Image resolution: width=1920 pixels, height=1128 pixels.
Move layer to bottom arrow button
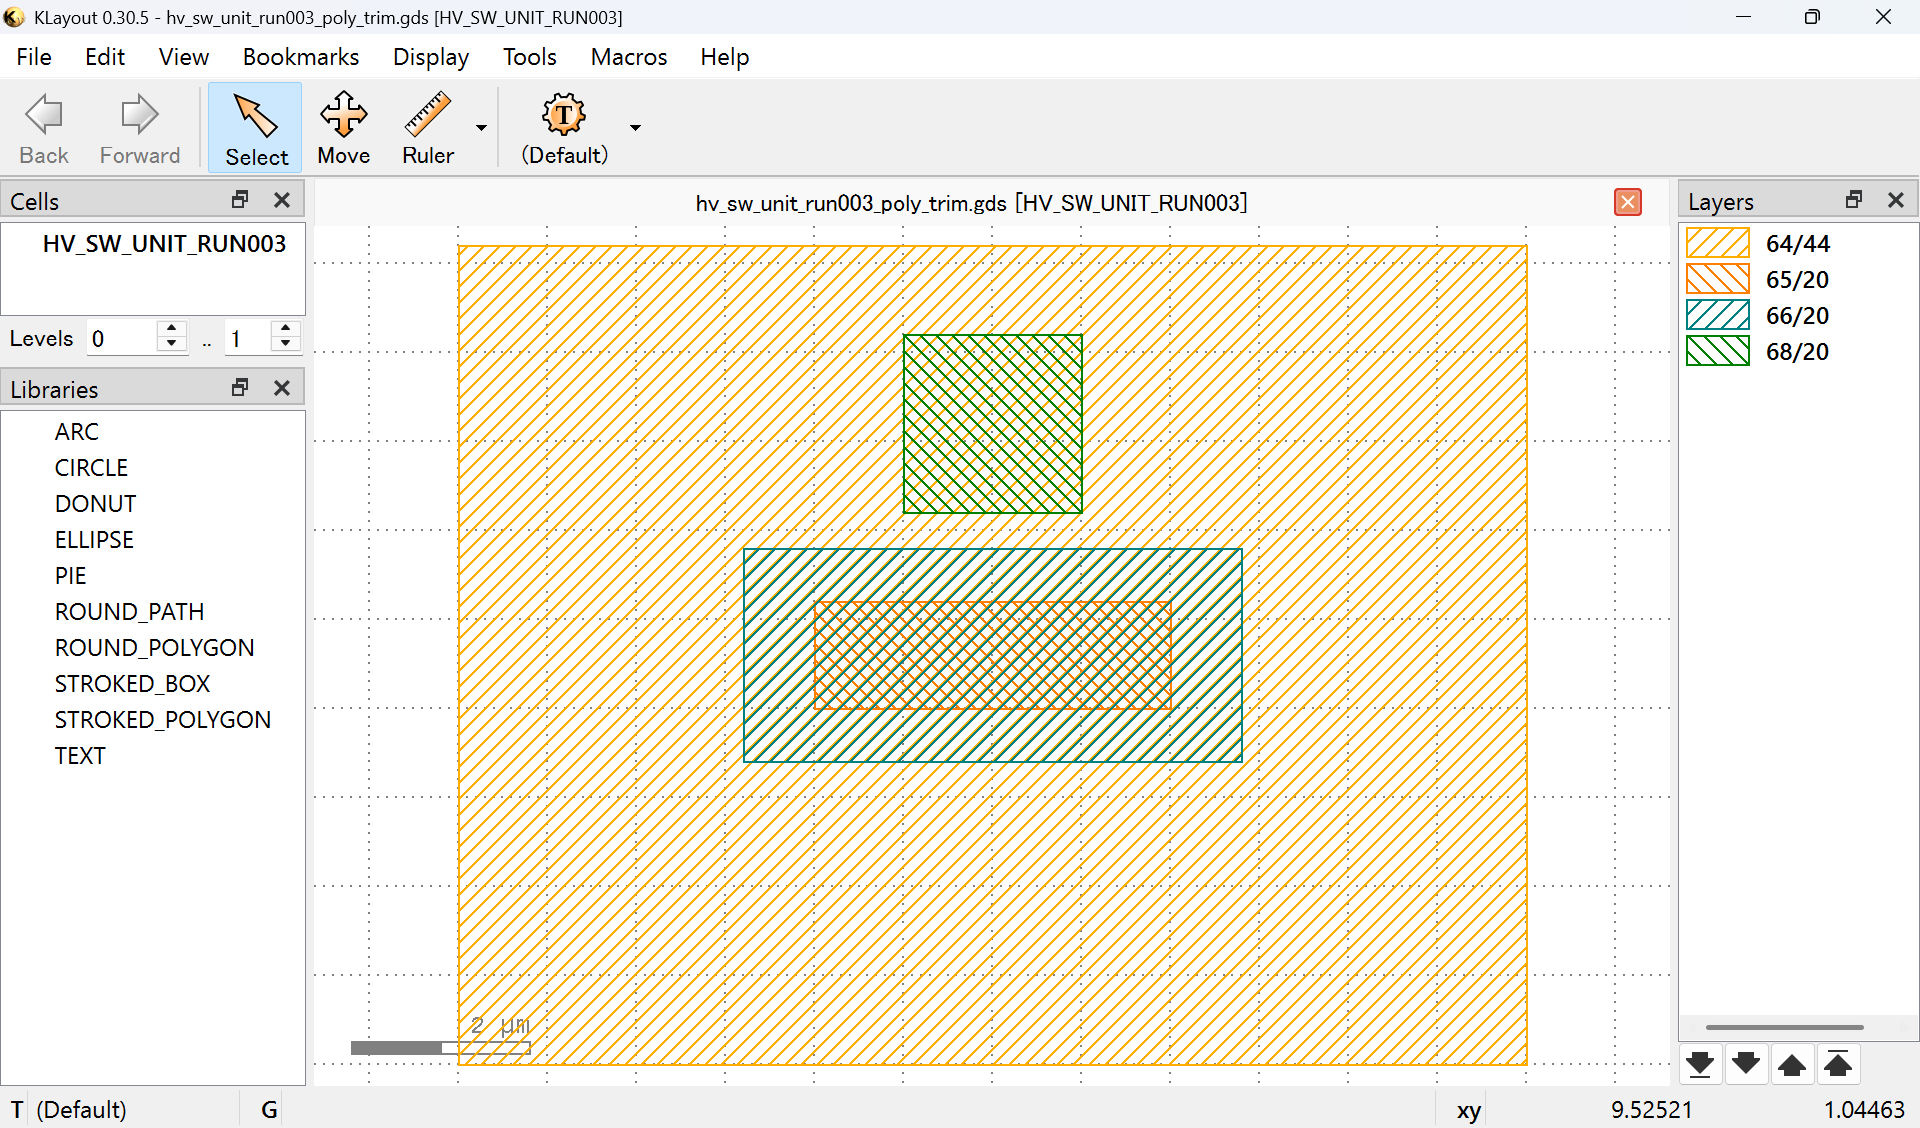point(1700,1065)
